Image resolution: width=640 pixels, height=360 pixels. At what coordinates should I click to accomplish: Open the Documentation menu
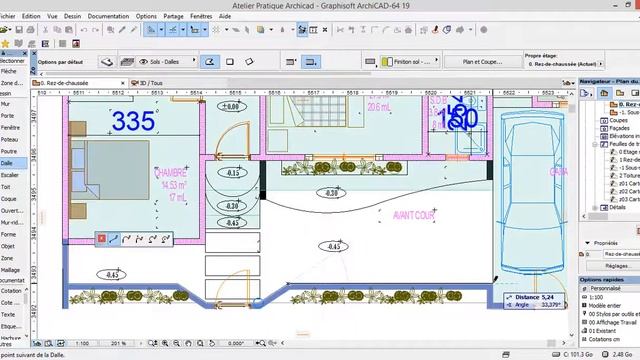[x=108, y=16]
